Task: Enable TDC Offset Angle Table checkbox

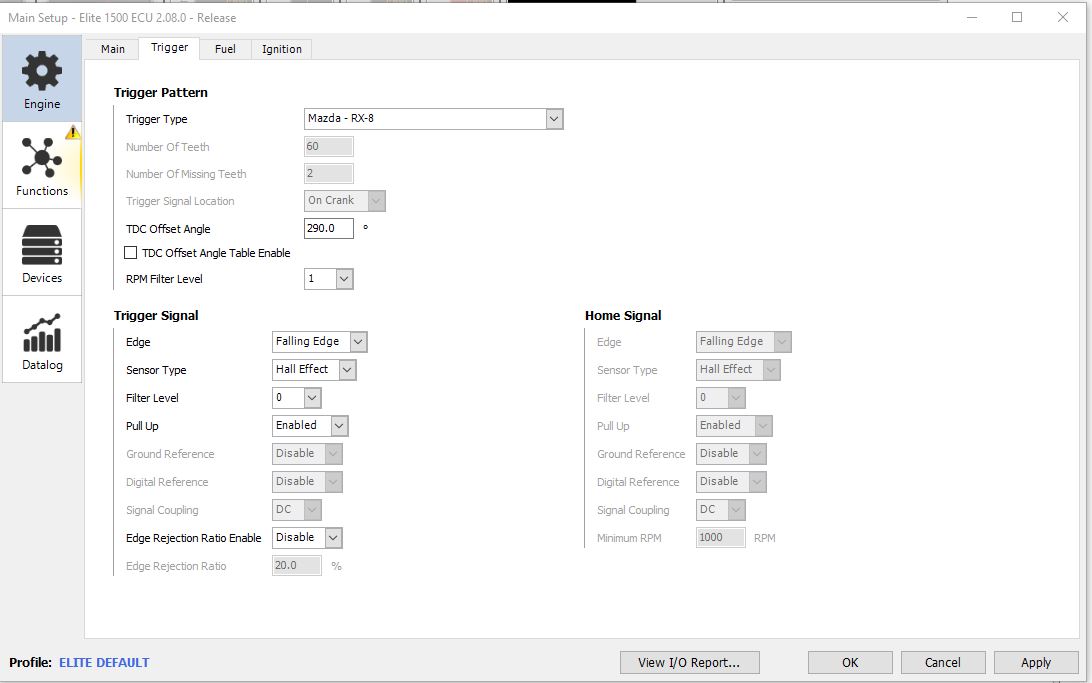Action: pos(130,253)
